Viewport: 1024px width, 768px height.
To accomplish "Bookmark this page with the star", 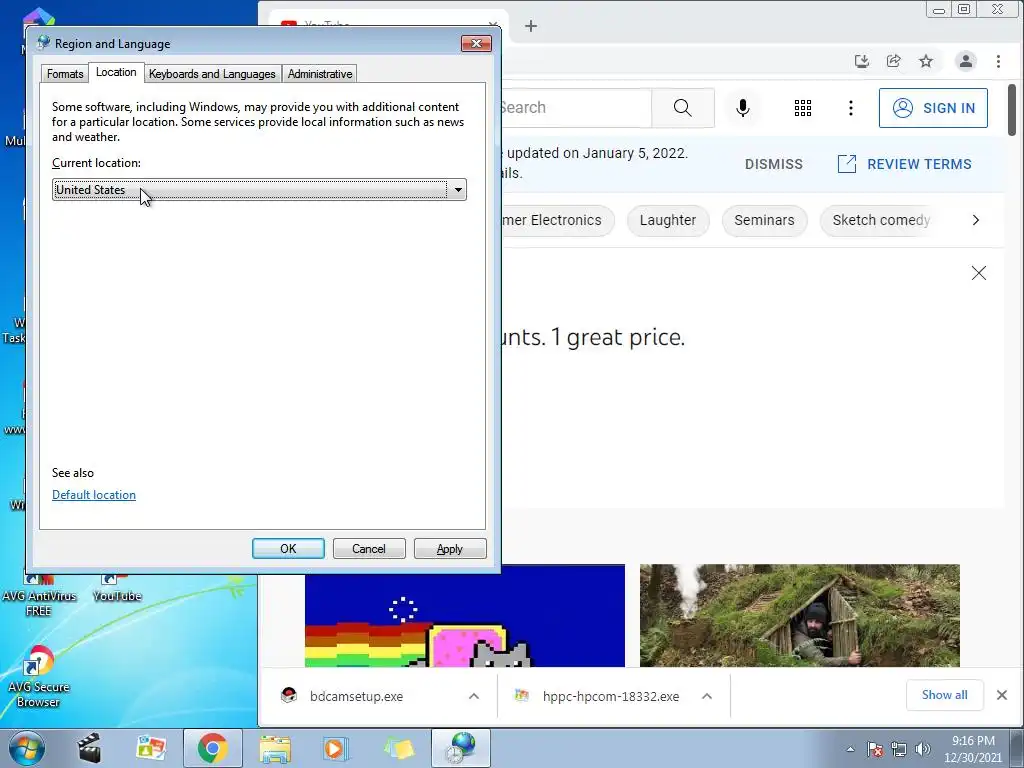I will [x=926, y=61].
